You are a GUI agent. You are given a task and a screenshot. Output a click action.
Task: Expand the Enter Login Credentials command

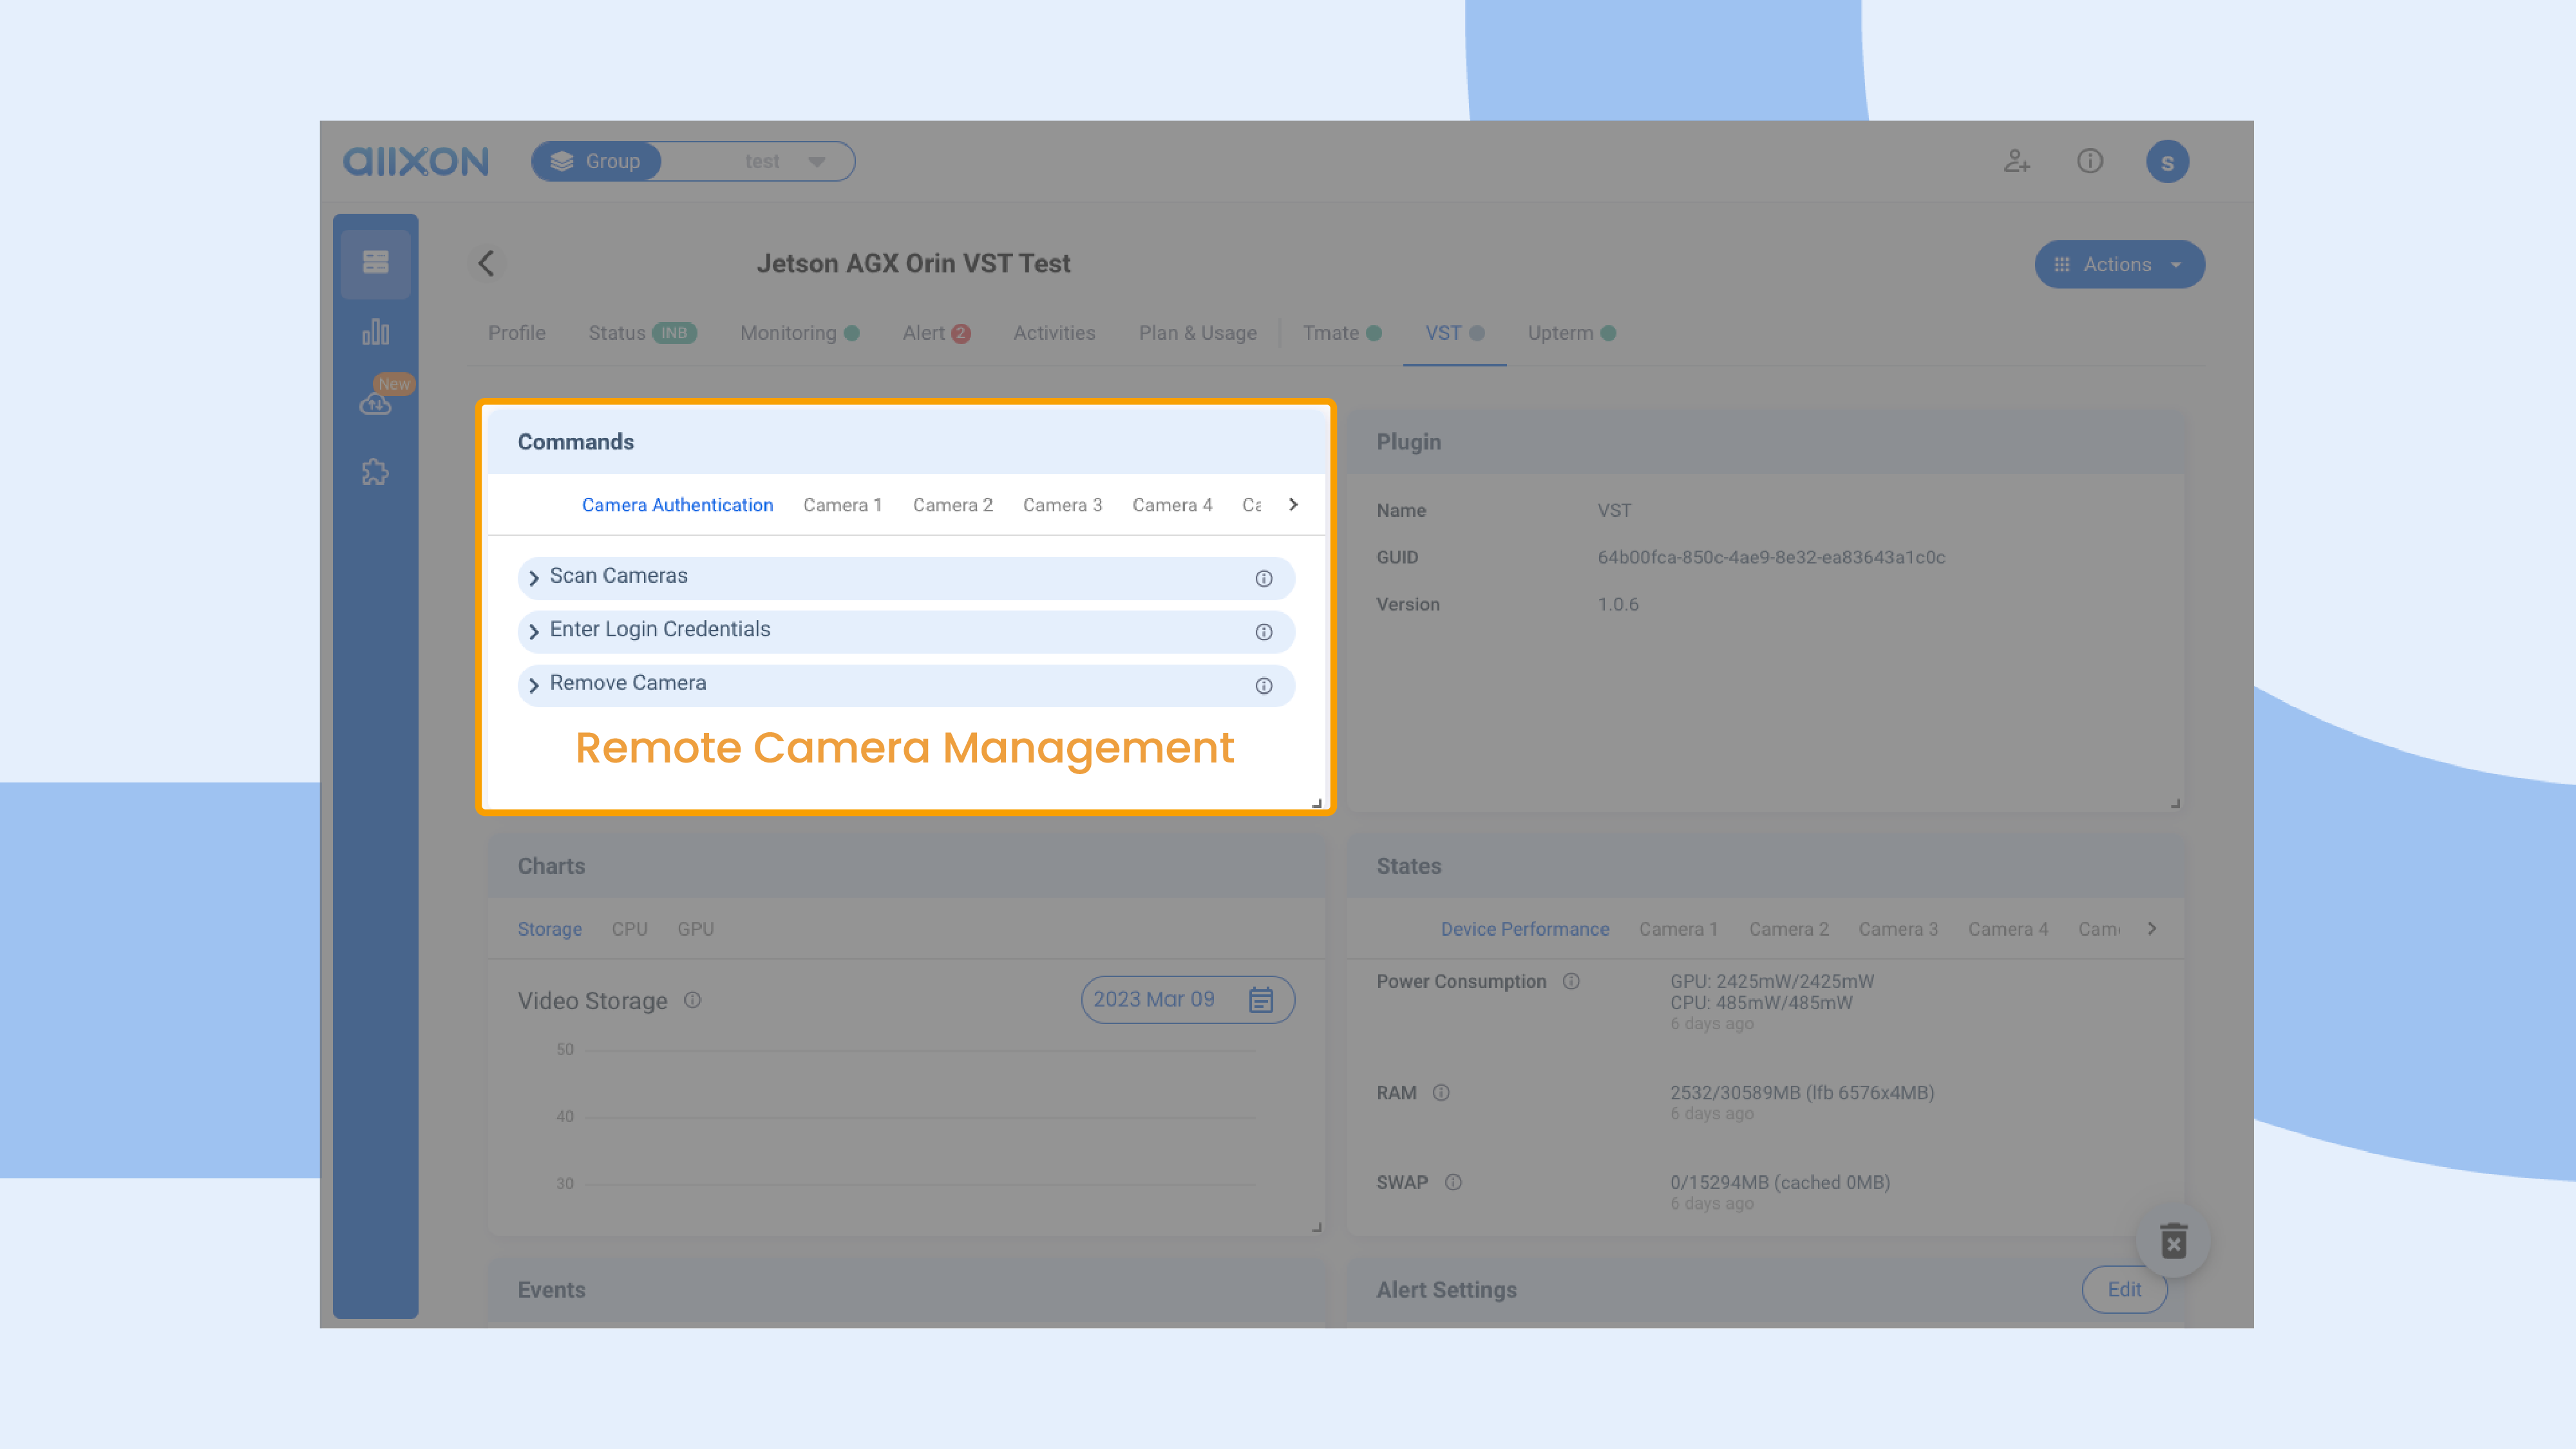pyautogui.click(x=533, y=631)
